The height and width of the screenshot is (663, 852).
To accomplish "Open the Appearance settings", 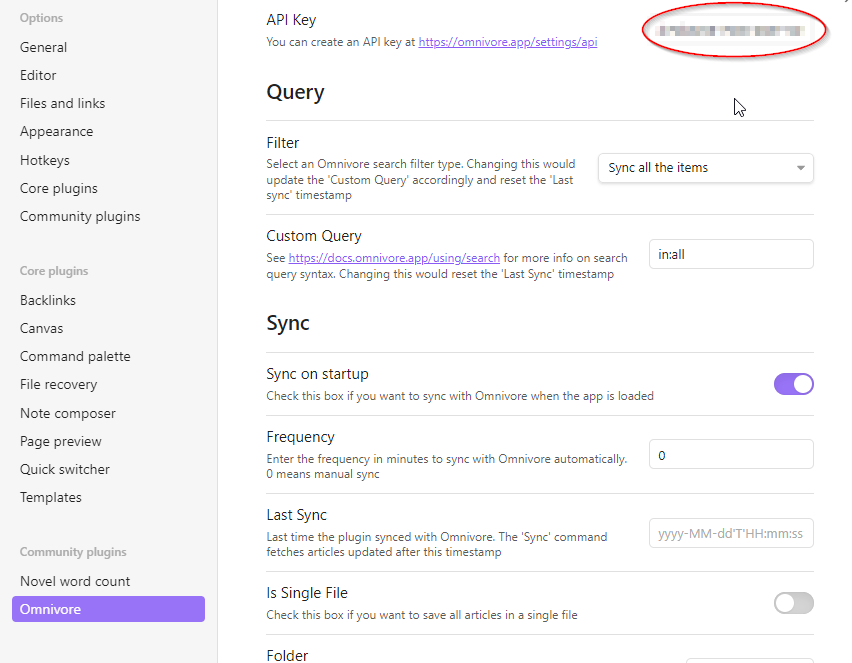I will [x=56, y=131].
